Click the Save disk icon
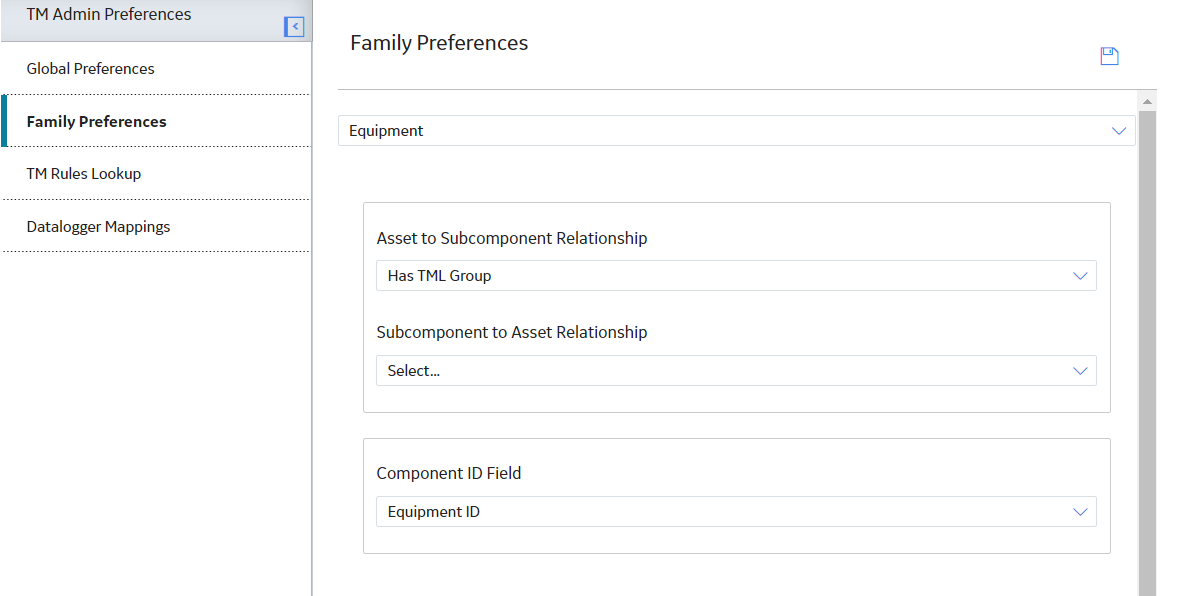1181x596 pixels. point(1109,57)
